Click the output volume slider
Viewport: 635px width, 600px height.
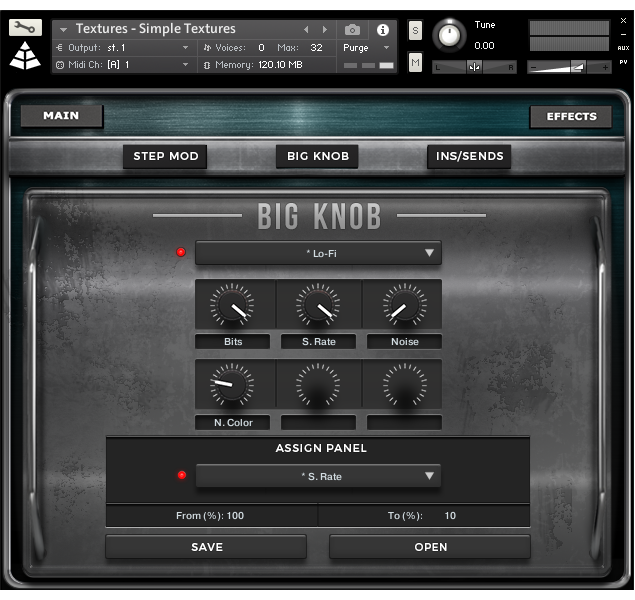570,67
